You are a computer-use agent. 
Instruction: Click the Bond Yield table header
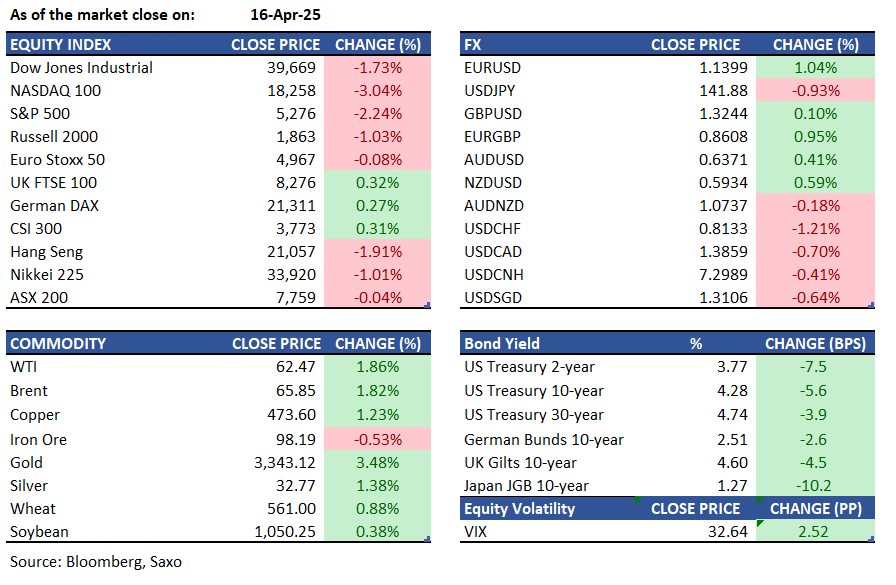click(x=502, y=344)
